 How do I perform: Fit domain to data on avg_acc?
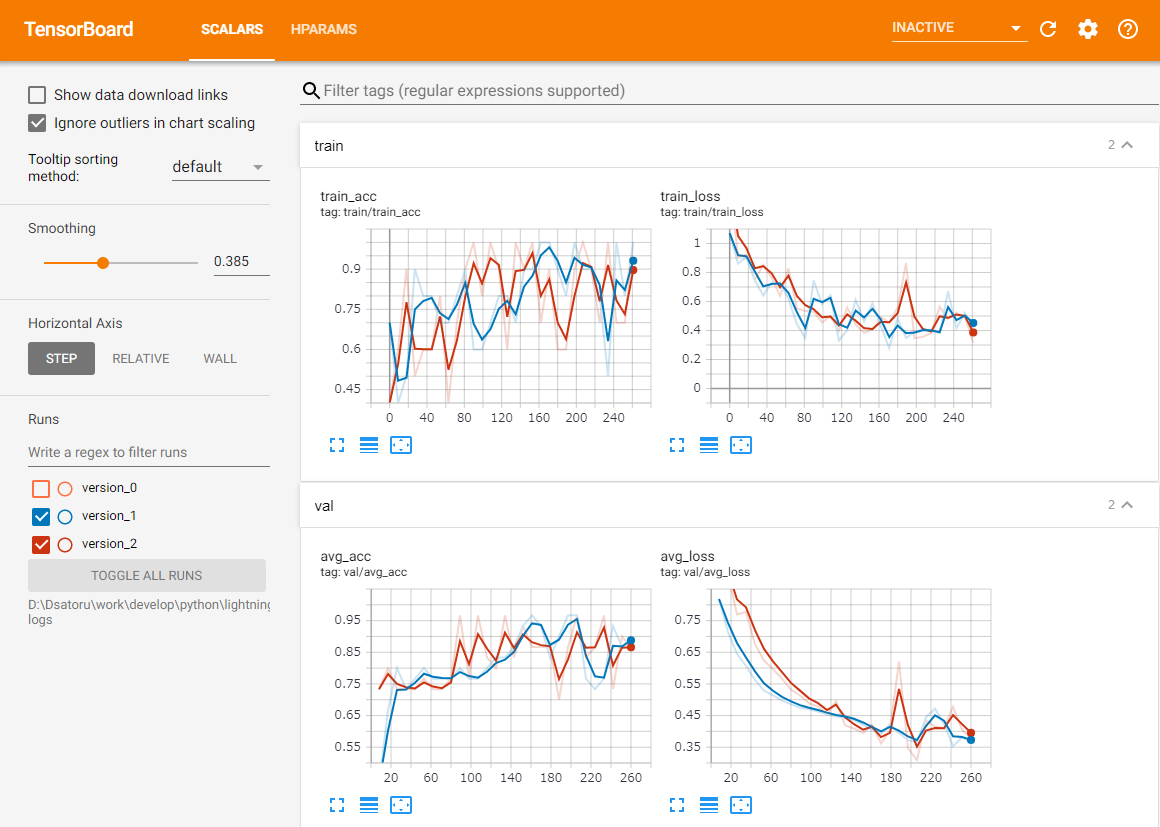click(401, 805)
